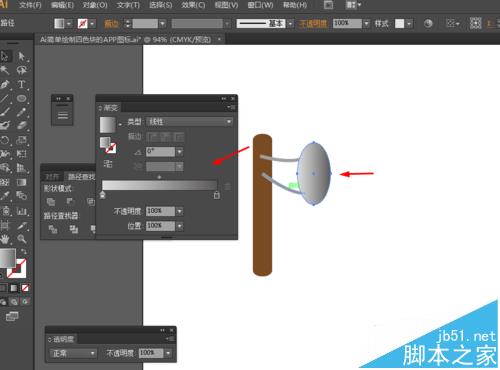The image size is (500, 370).
Task: Open the blending mode dropdown 正常
Action: 73,353
